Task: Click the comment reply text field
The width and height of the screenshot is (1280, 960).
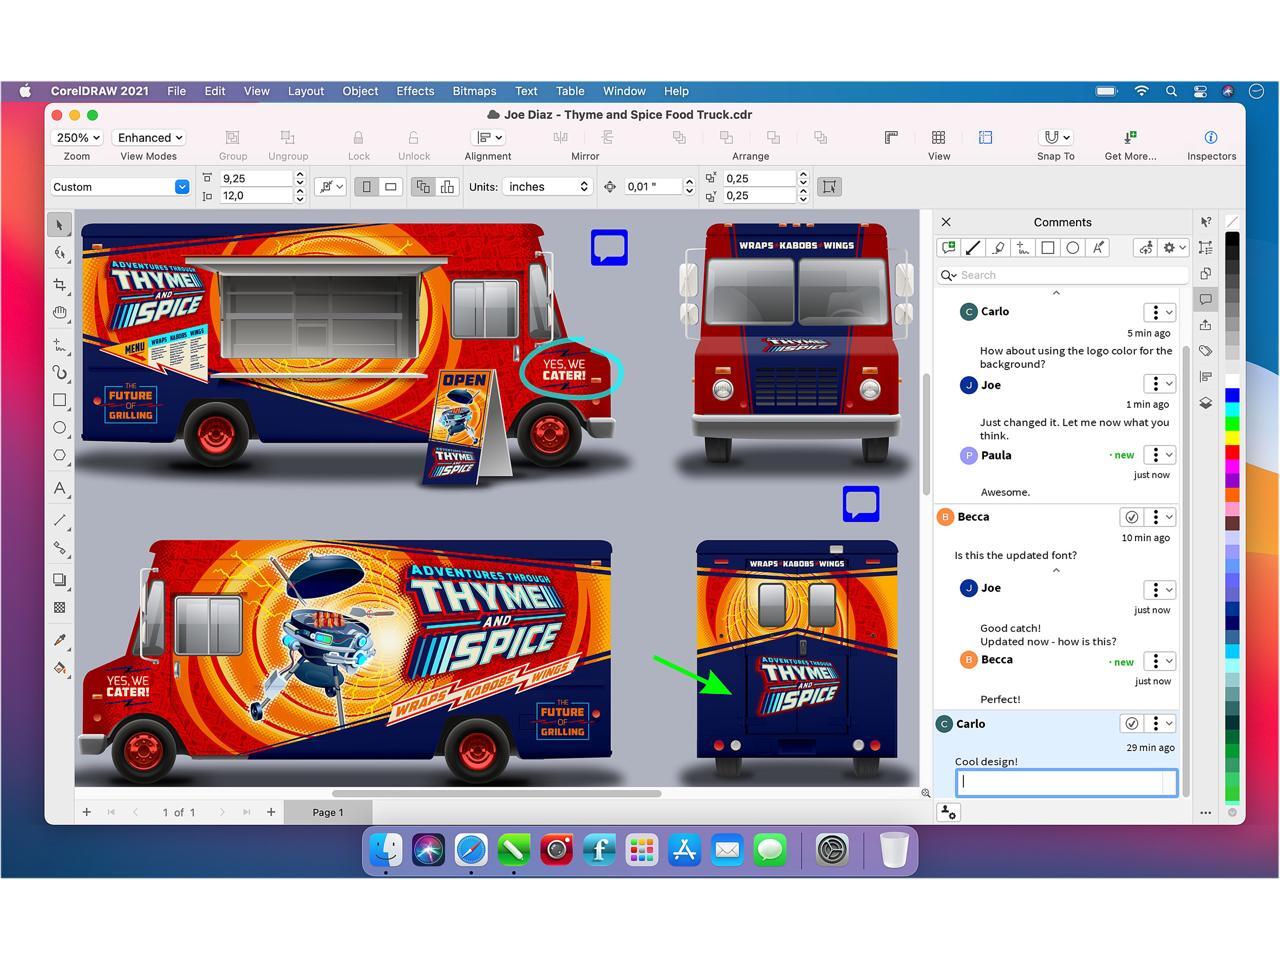Action: click(1066, 783)
